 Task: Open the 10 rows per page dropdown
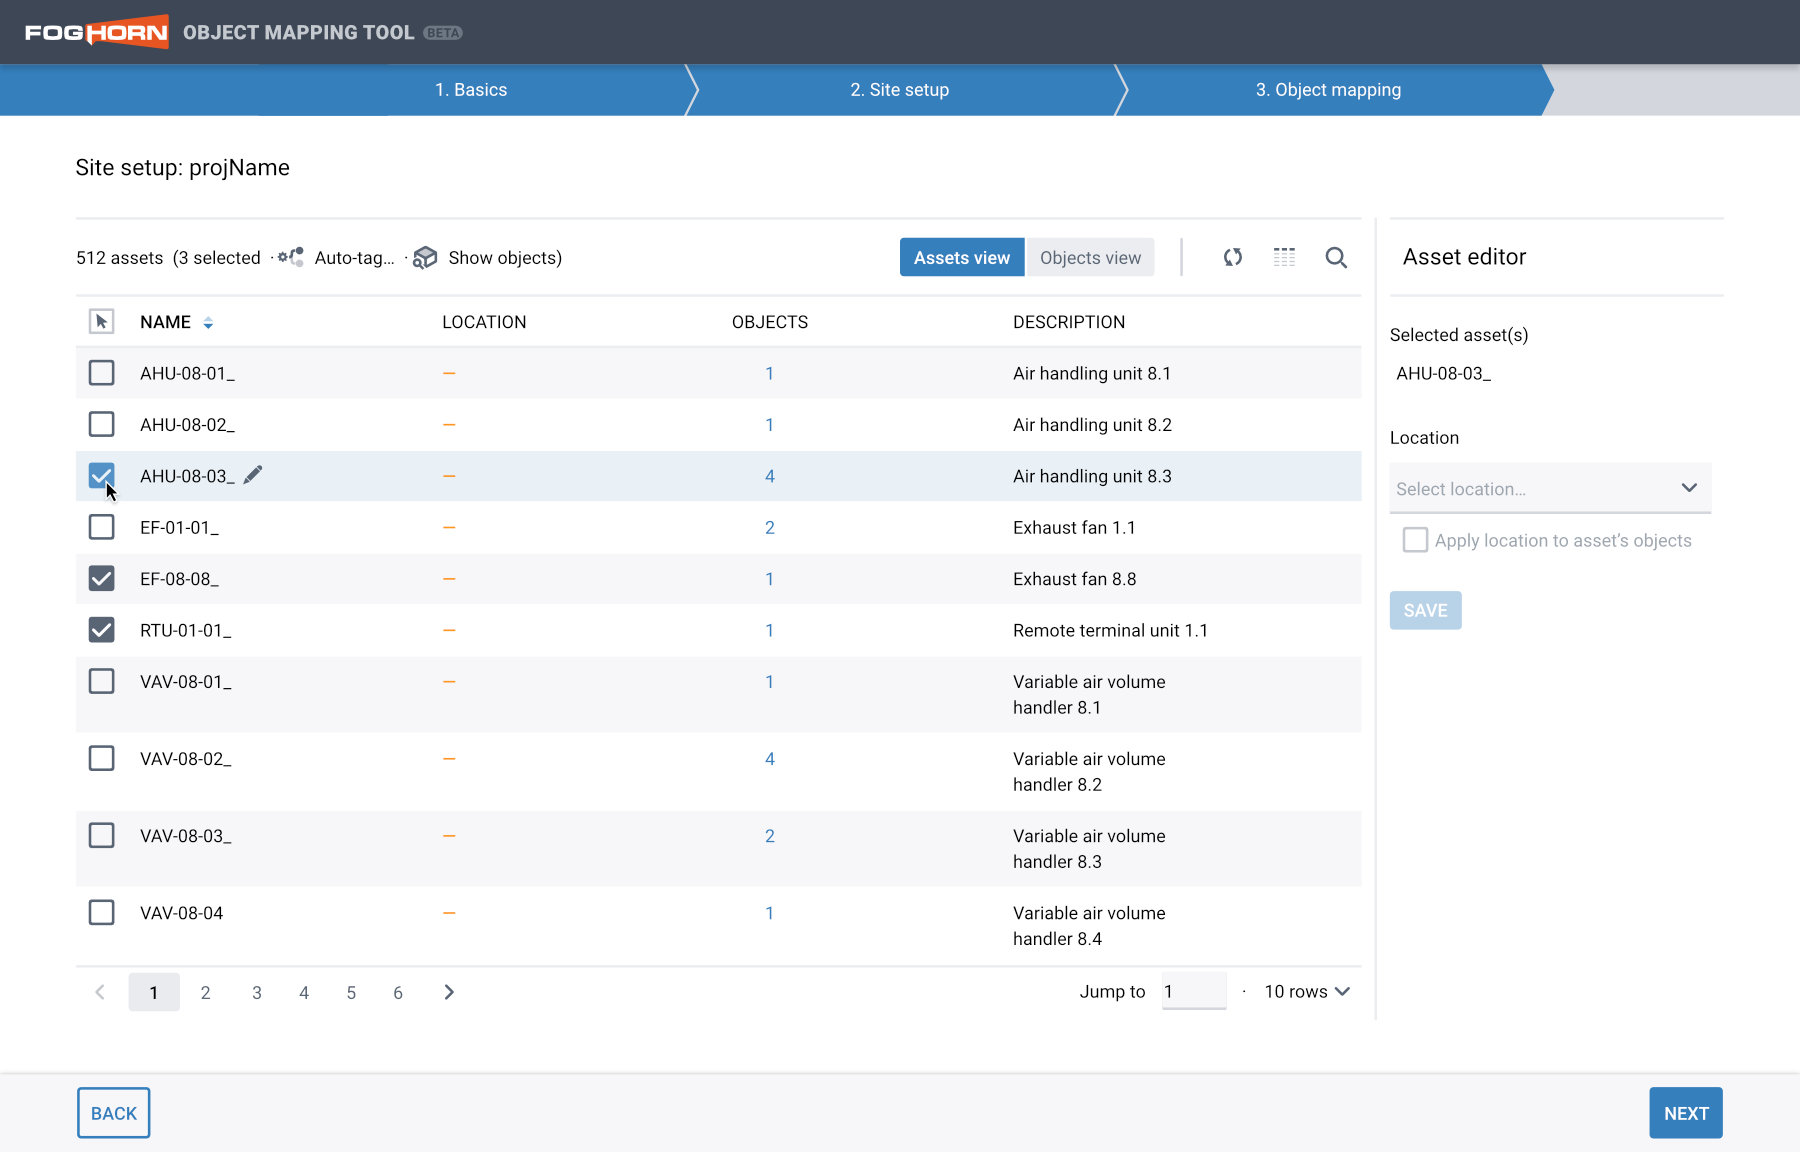pyautogui.click(x=1307, y=991)
